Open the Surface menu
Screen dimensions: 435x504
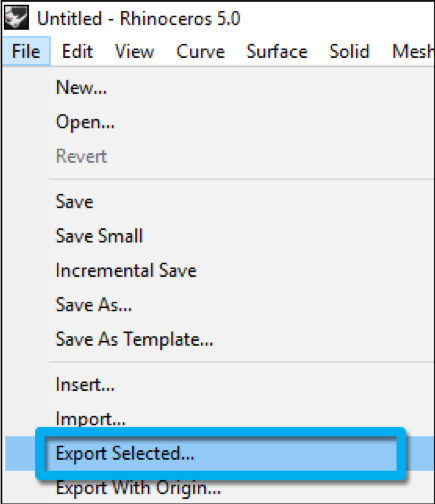(x=277, y=51)
